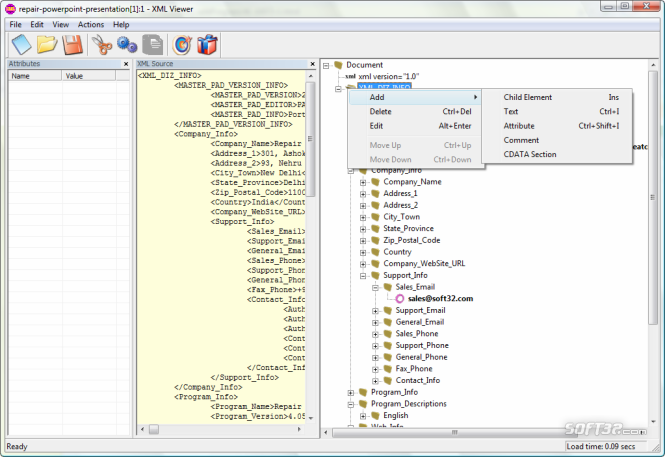Expand the City_Town node
This screenshot has height=457, width=665.
tap(363, 217)
